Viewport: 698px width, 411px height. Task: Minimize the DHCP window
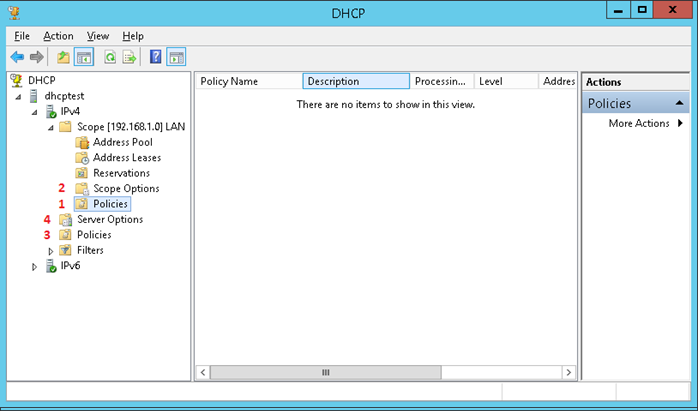point(618,10)
